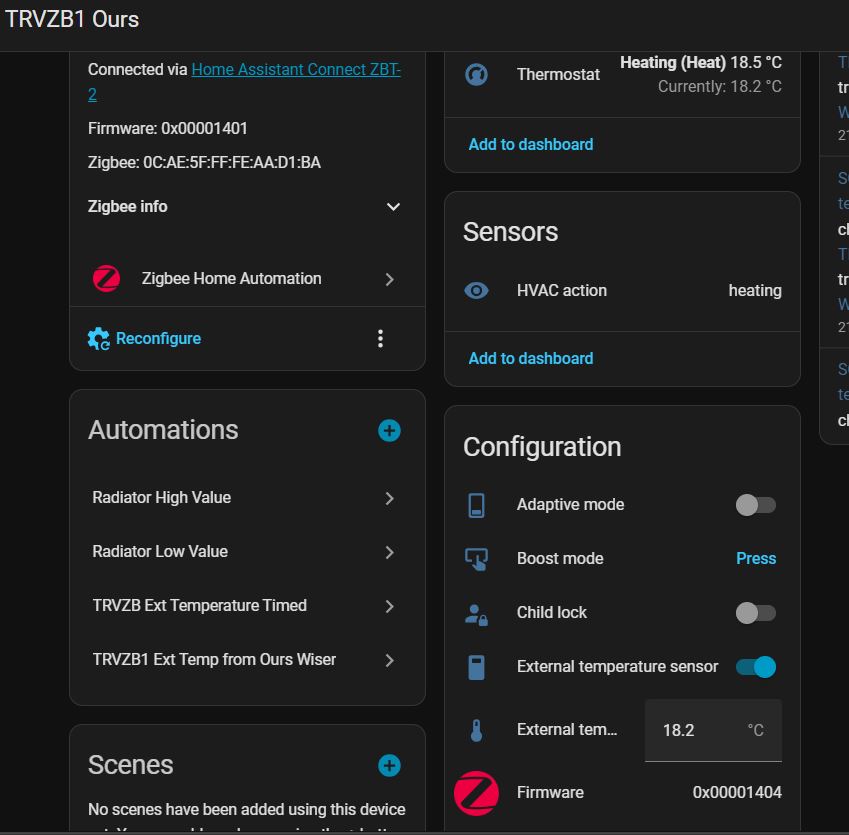The height and width of the screenshot is (835, 849).
Task: Add a new scene with plus icon
Action: [x=389, y=766]
